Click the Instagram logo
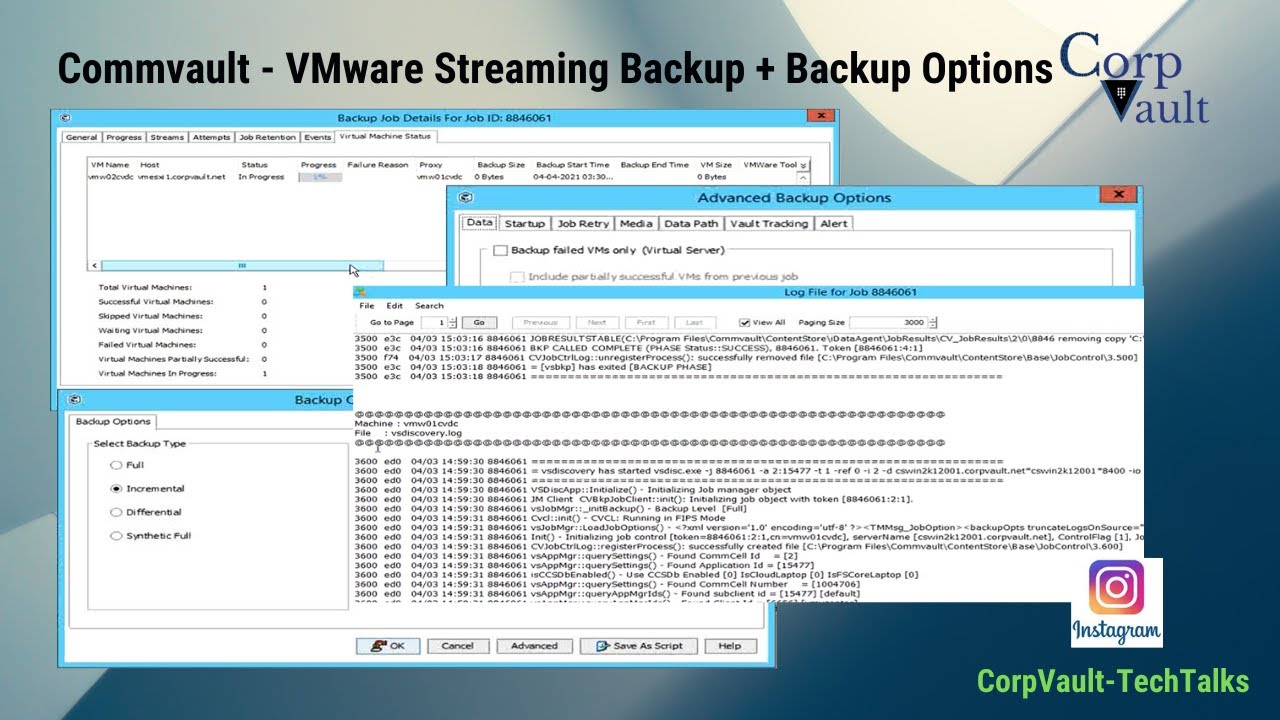 point(1117,602)
